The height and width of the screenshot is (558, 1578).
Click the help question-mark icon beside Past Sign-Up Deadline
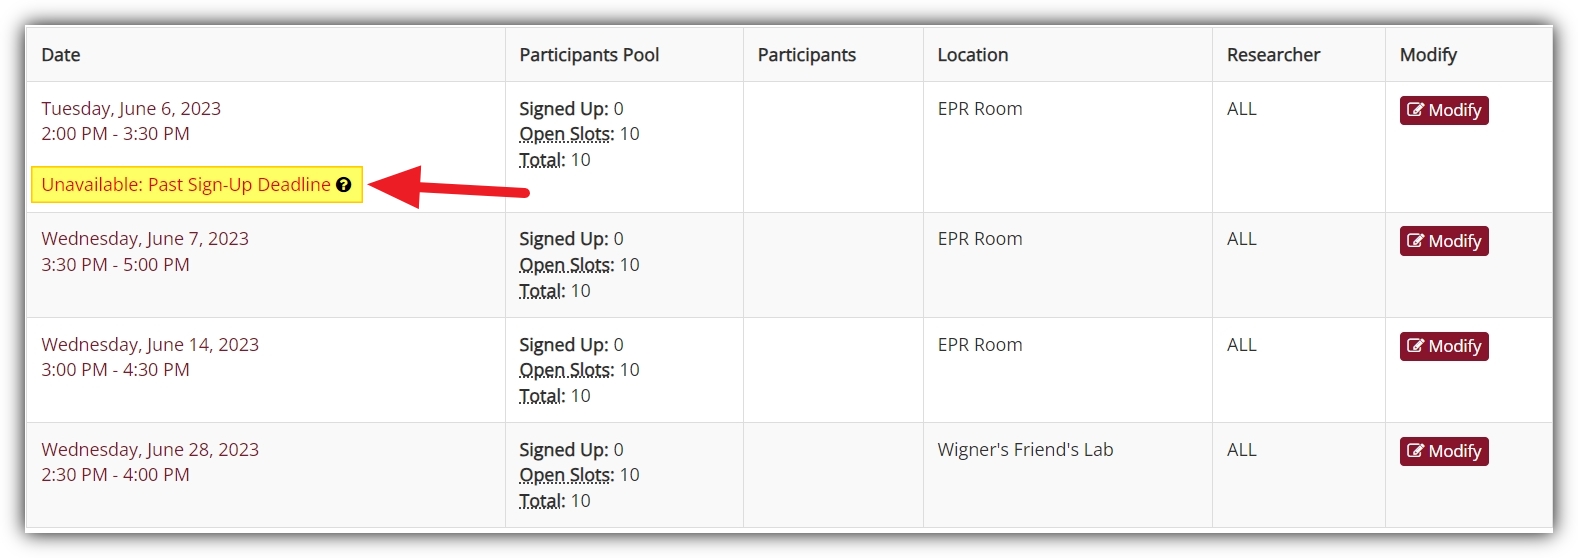tap(344, 185)
